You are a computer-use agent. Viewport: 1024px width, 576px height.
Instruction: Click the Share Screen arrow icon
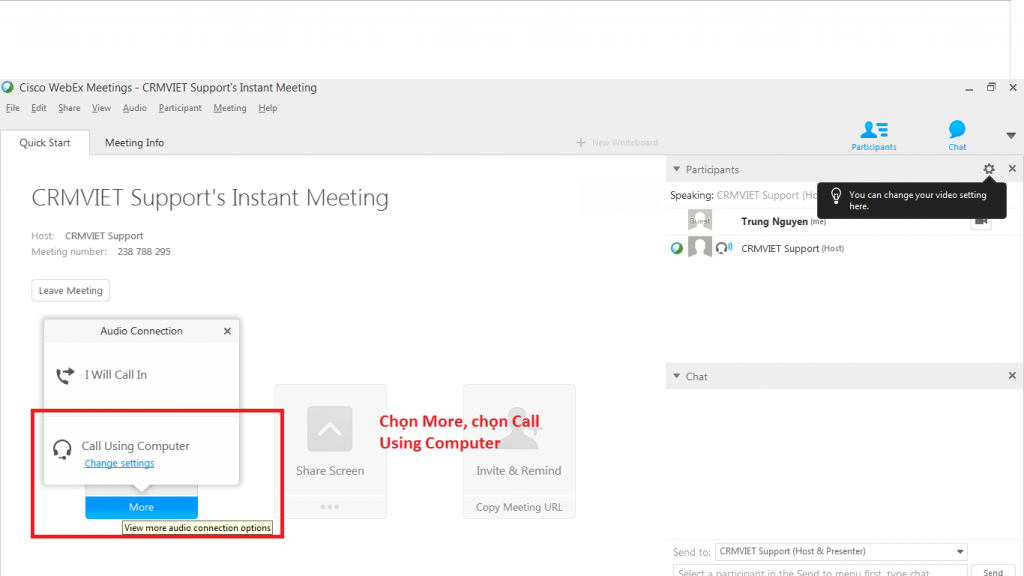[x=330, y=429]
